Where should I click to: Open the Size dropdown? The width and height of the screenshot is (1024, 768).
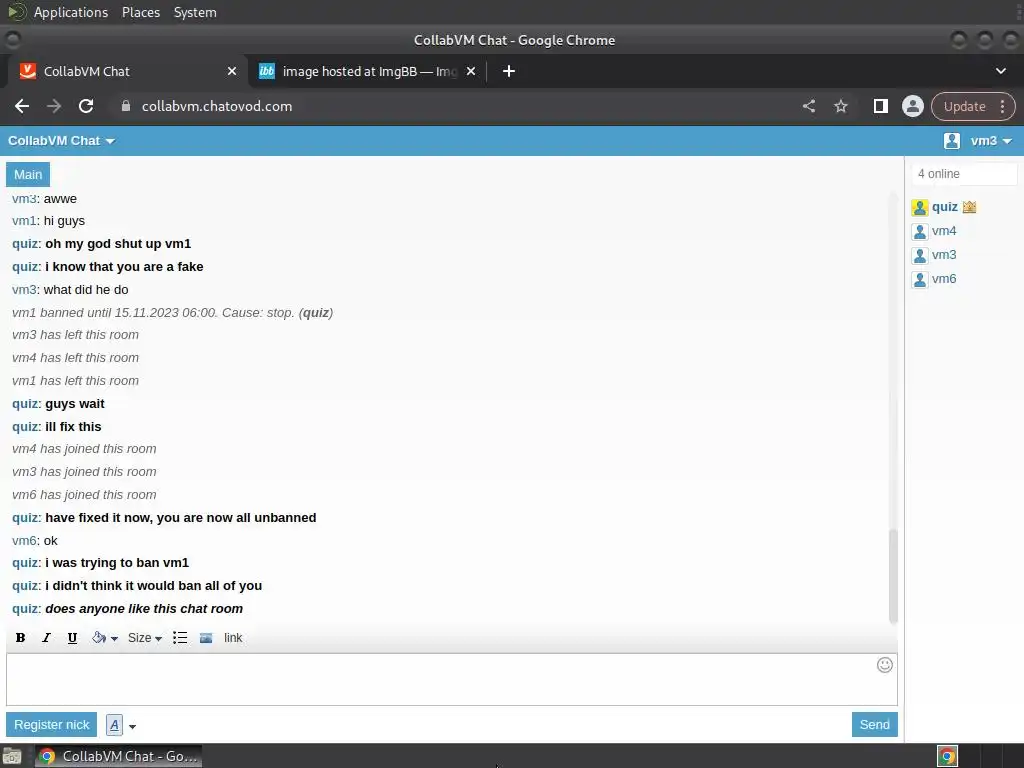click(x=144, y=638)
